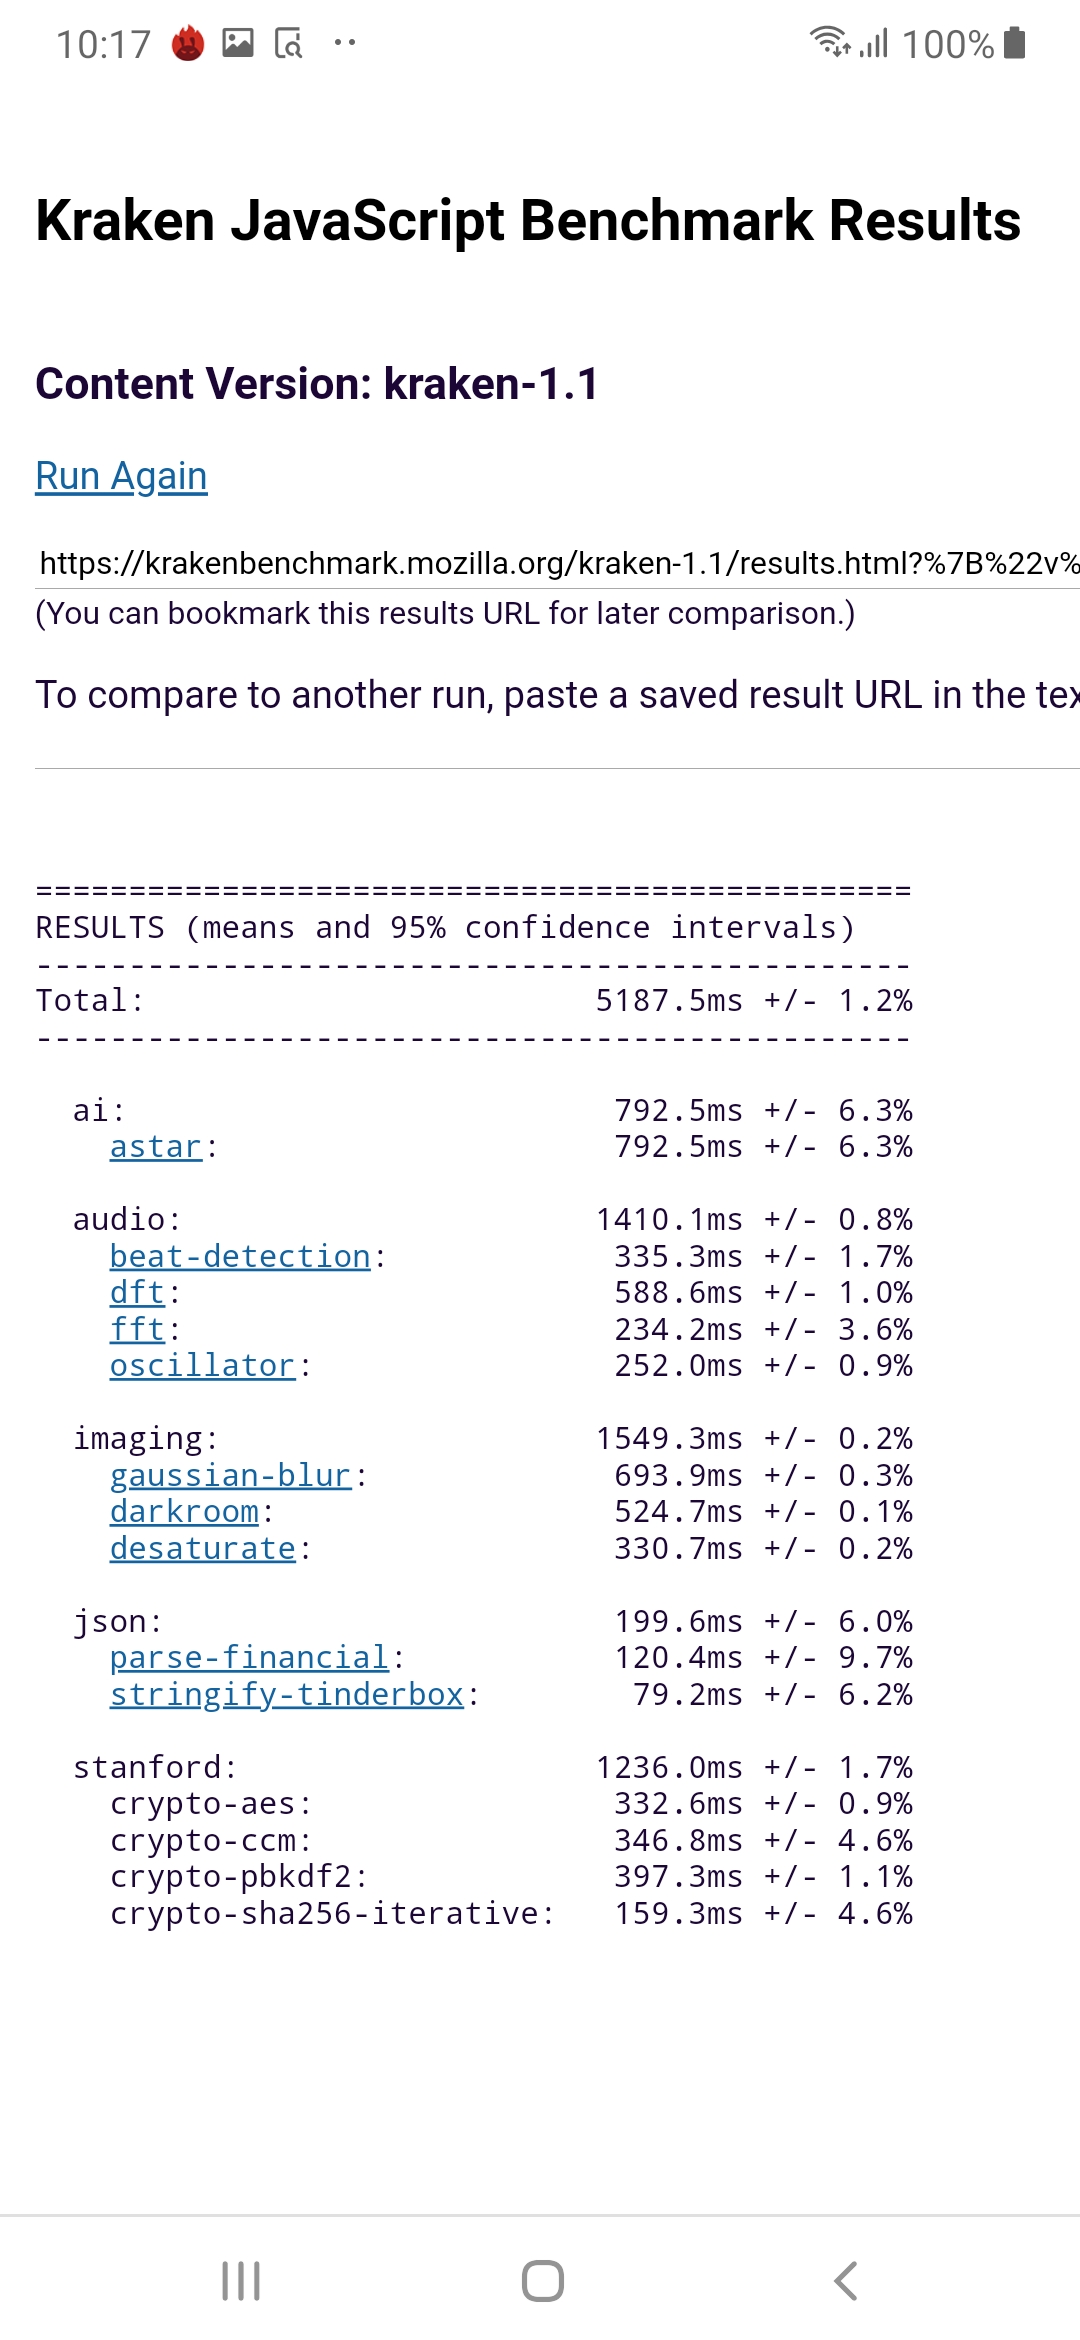Open the gaussian-blur test link
This screenshot has width=1080, height=2340.
coord(230,1476)
